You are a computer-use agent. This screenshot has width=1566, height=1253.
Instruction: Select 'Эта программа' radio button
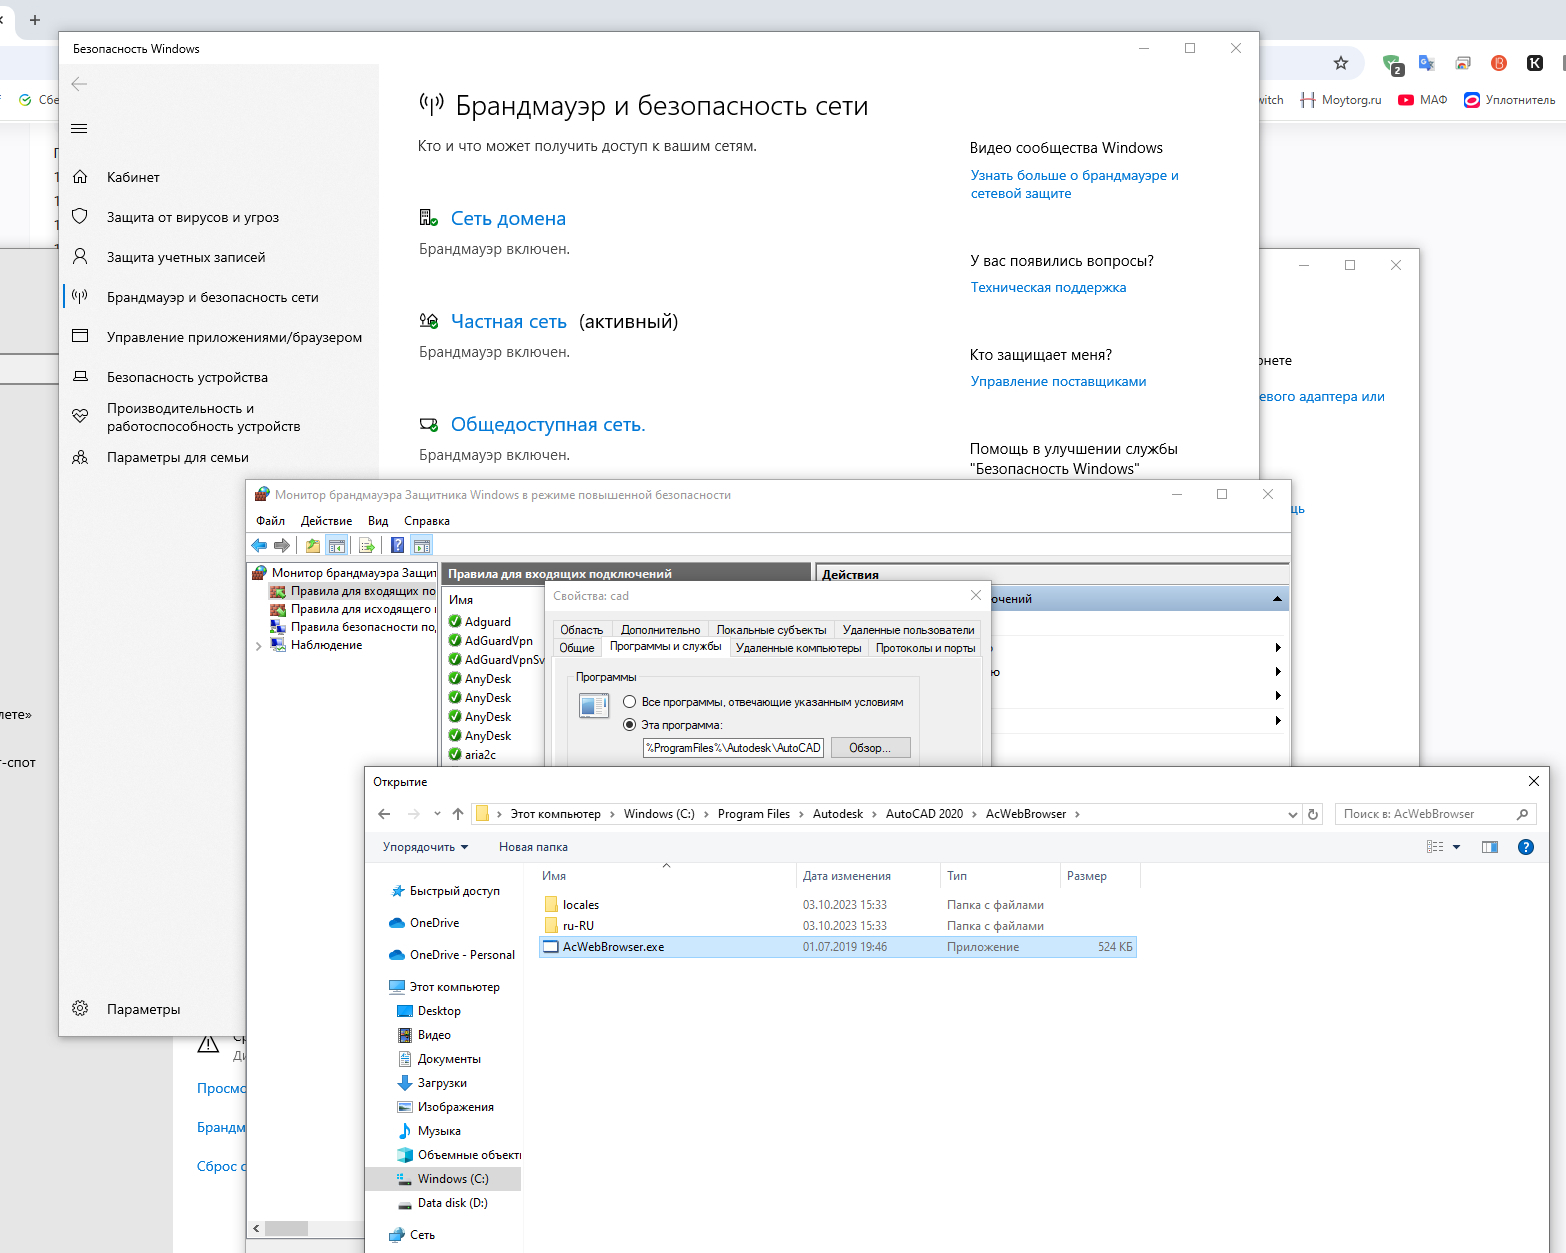pos(630,725)
